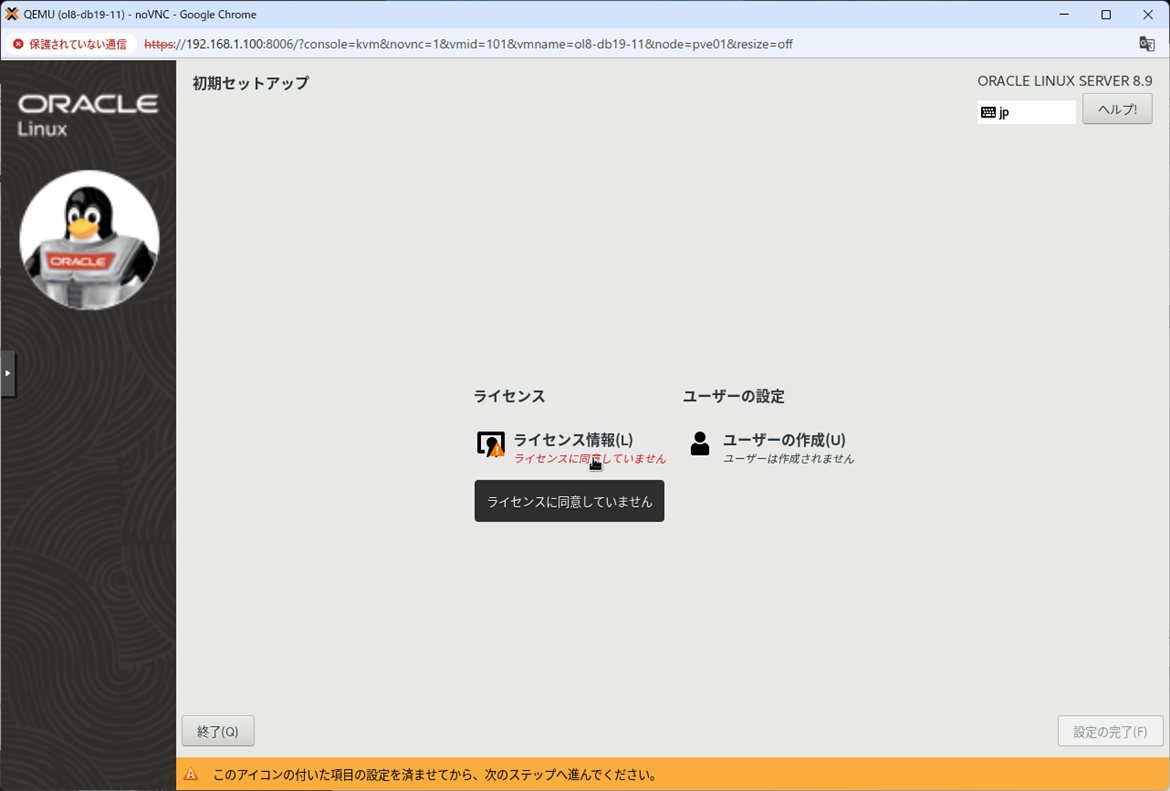Click the 終了(Q) quit button
Image resolution: width=1170 pixels, height=791 pixels.
pyautogui.click(x=218, y=731)
